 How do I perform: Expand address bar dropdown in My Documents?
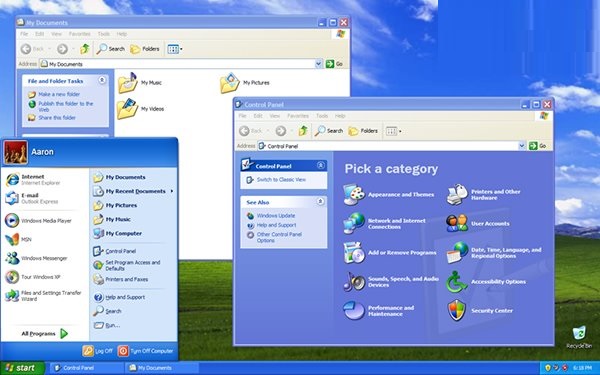(x=318, y=64)
